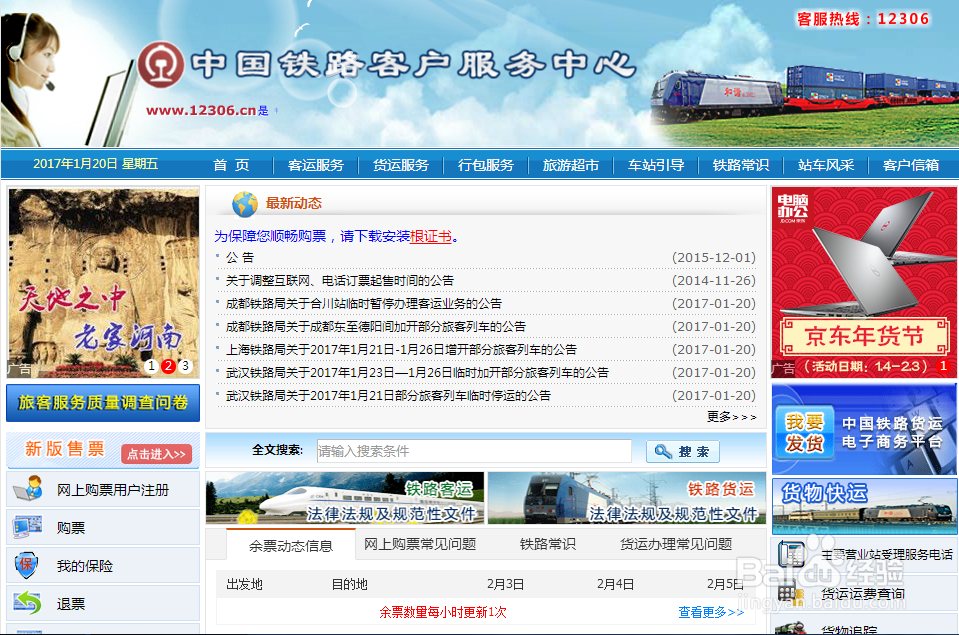Click the 根证书 download link

pyautogui.click(x=431, y=236)
